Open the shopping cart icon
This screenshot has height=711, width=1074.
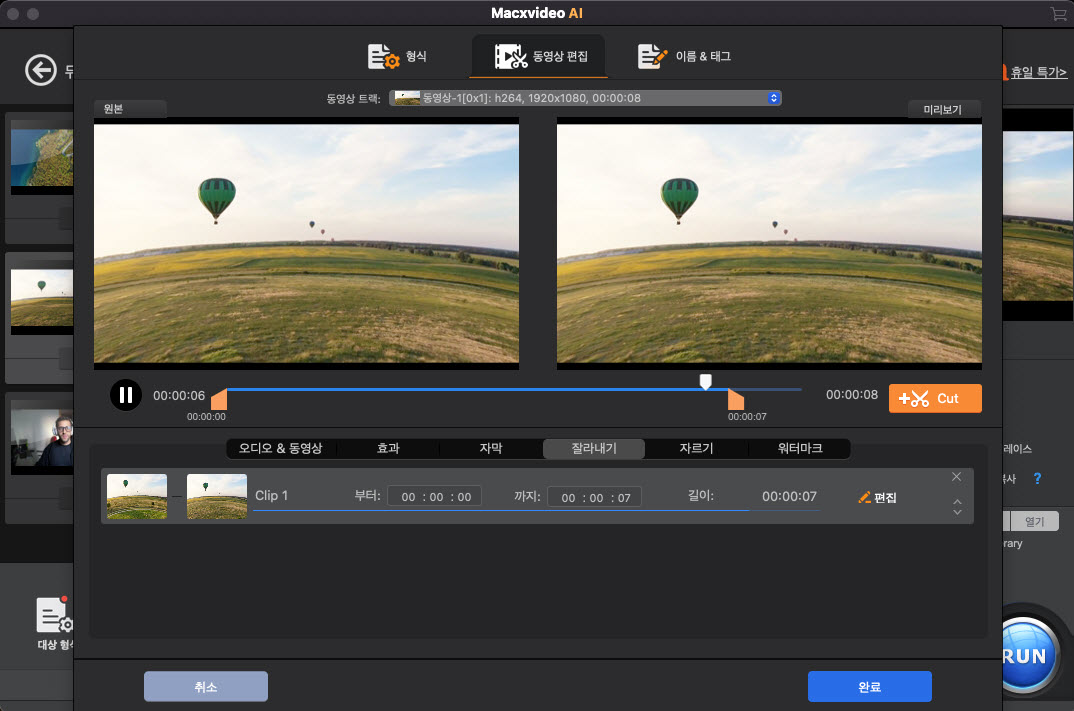[x=1058, y=14]
